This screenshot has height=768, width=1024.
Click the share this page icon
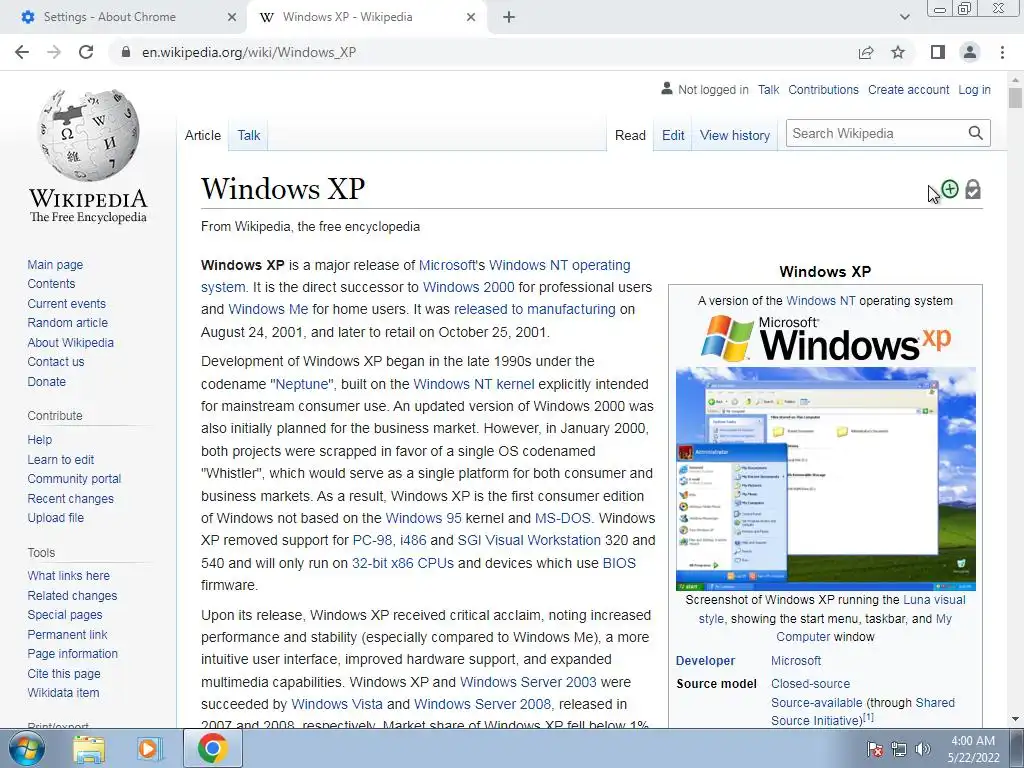coord(866,52)
